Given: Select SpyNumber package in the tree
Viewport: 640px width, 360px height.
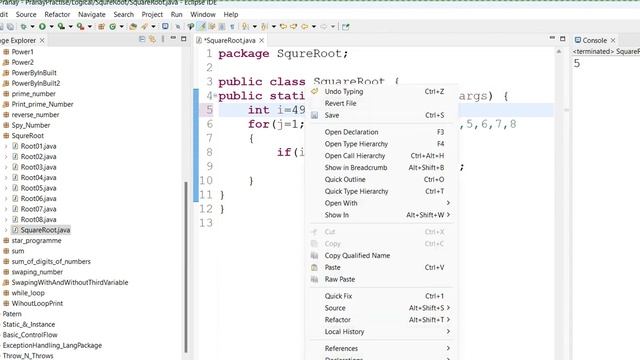Looking at the screenshot, I should click(x=31, y=125).
